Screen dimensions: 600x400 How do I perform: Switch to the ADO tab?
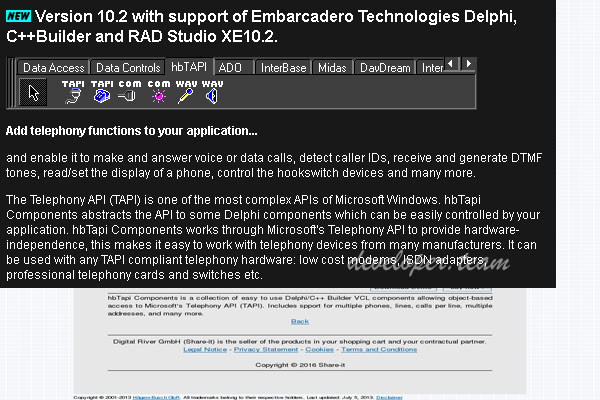pyautogui.click(x=231, y=68)
